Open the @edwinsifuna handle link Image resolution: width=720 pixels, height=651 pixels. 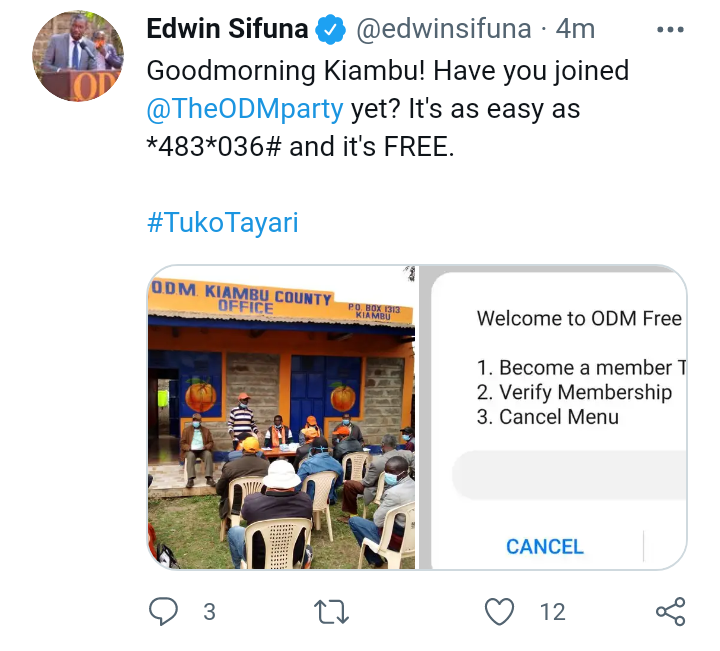pos(444,29)
